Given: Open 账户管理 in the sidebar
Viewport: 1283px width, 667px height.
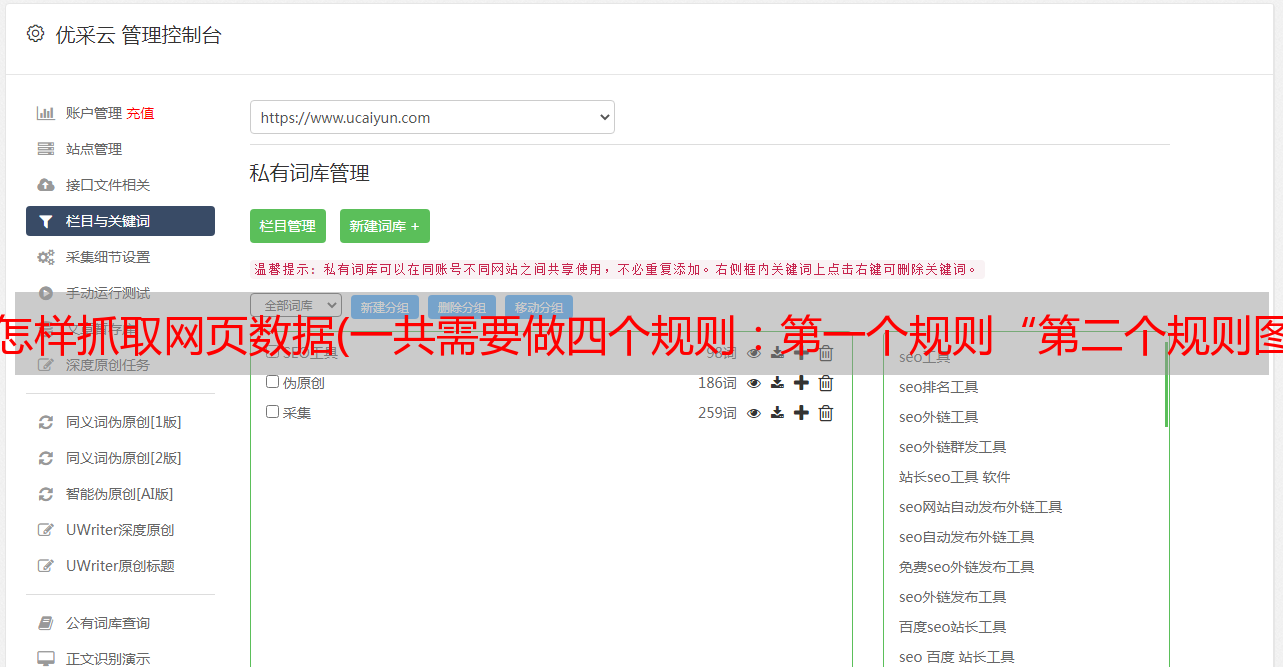Looking at the screenshot, I should (94, 113).
